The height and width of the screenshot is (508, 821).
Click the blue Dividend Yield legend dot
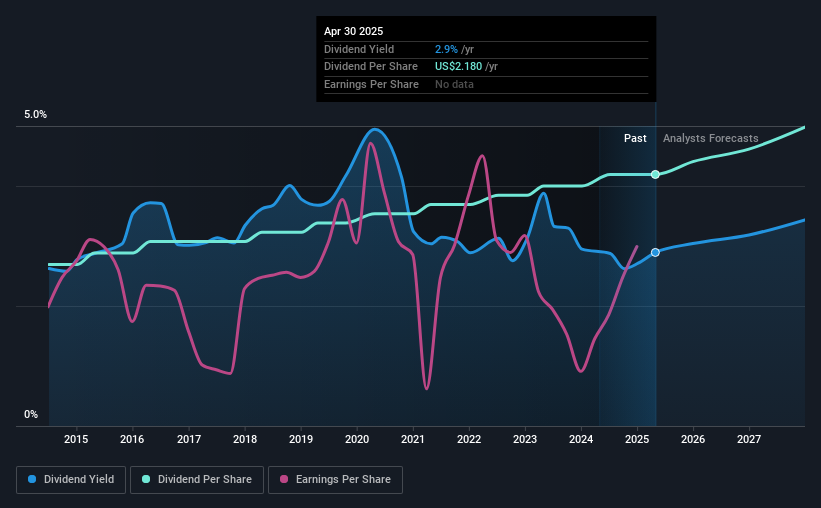click(x=32, y=479)
